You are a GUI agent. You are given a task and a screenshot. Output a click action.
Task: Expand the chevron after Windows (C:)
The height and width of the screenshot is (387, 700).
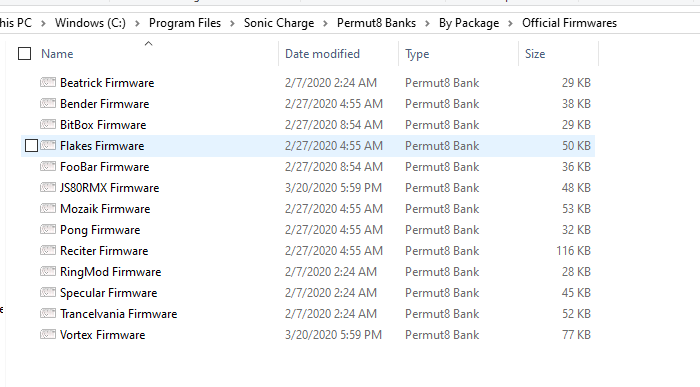point(138,23)
